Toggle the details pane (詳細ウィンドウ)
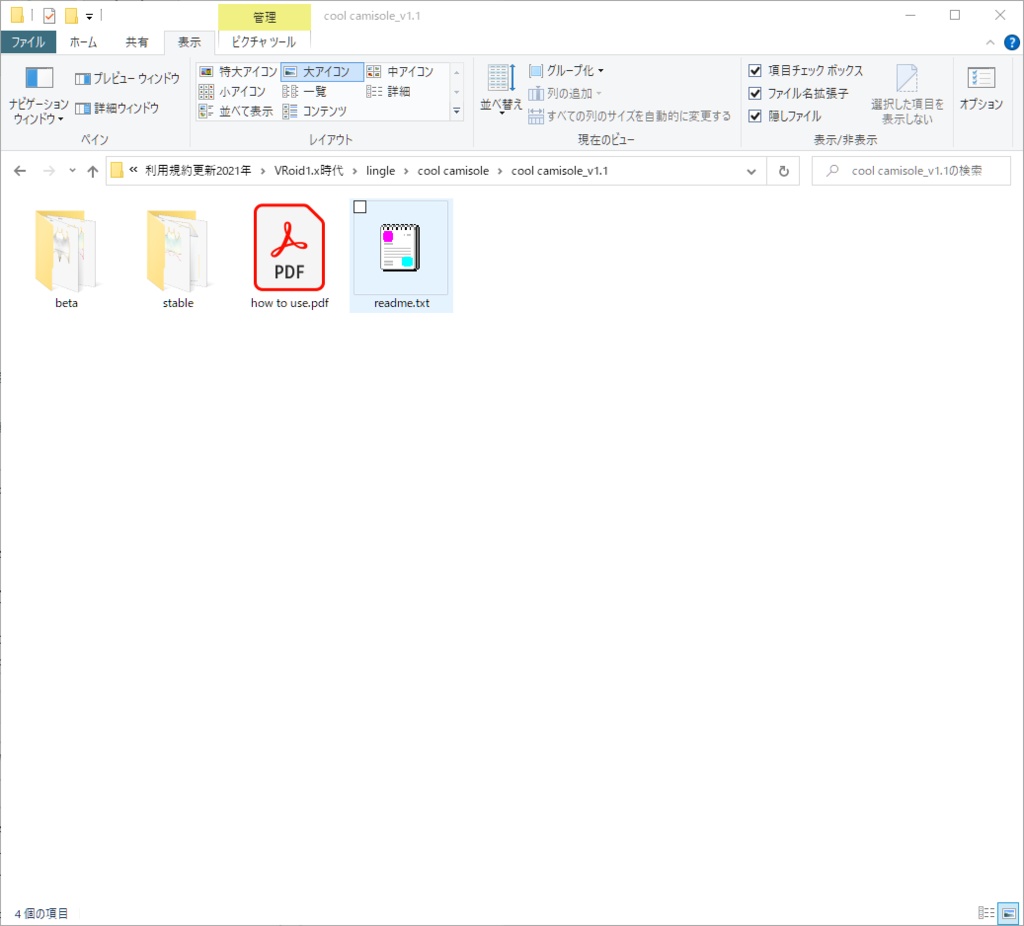 [117, 108]
